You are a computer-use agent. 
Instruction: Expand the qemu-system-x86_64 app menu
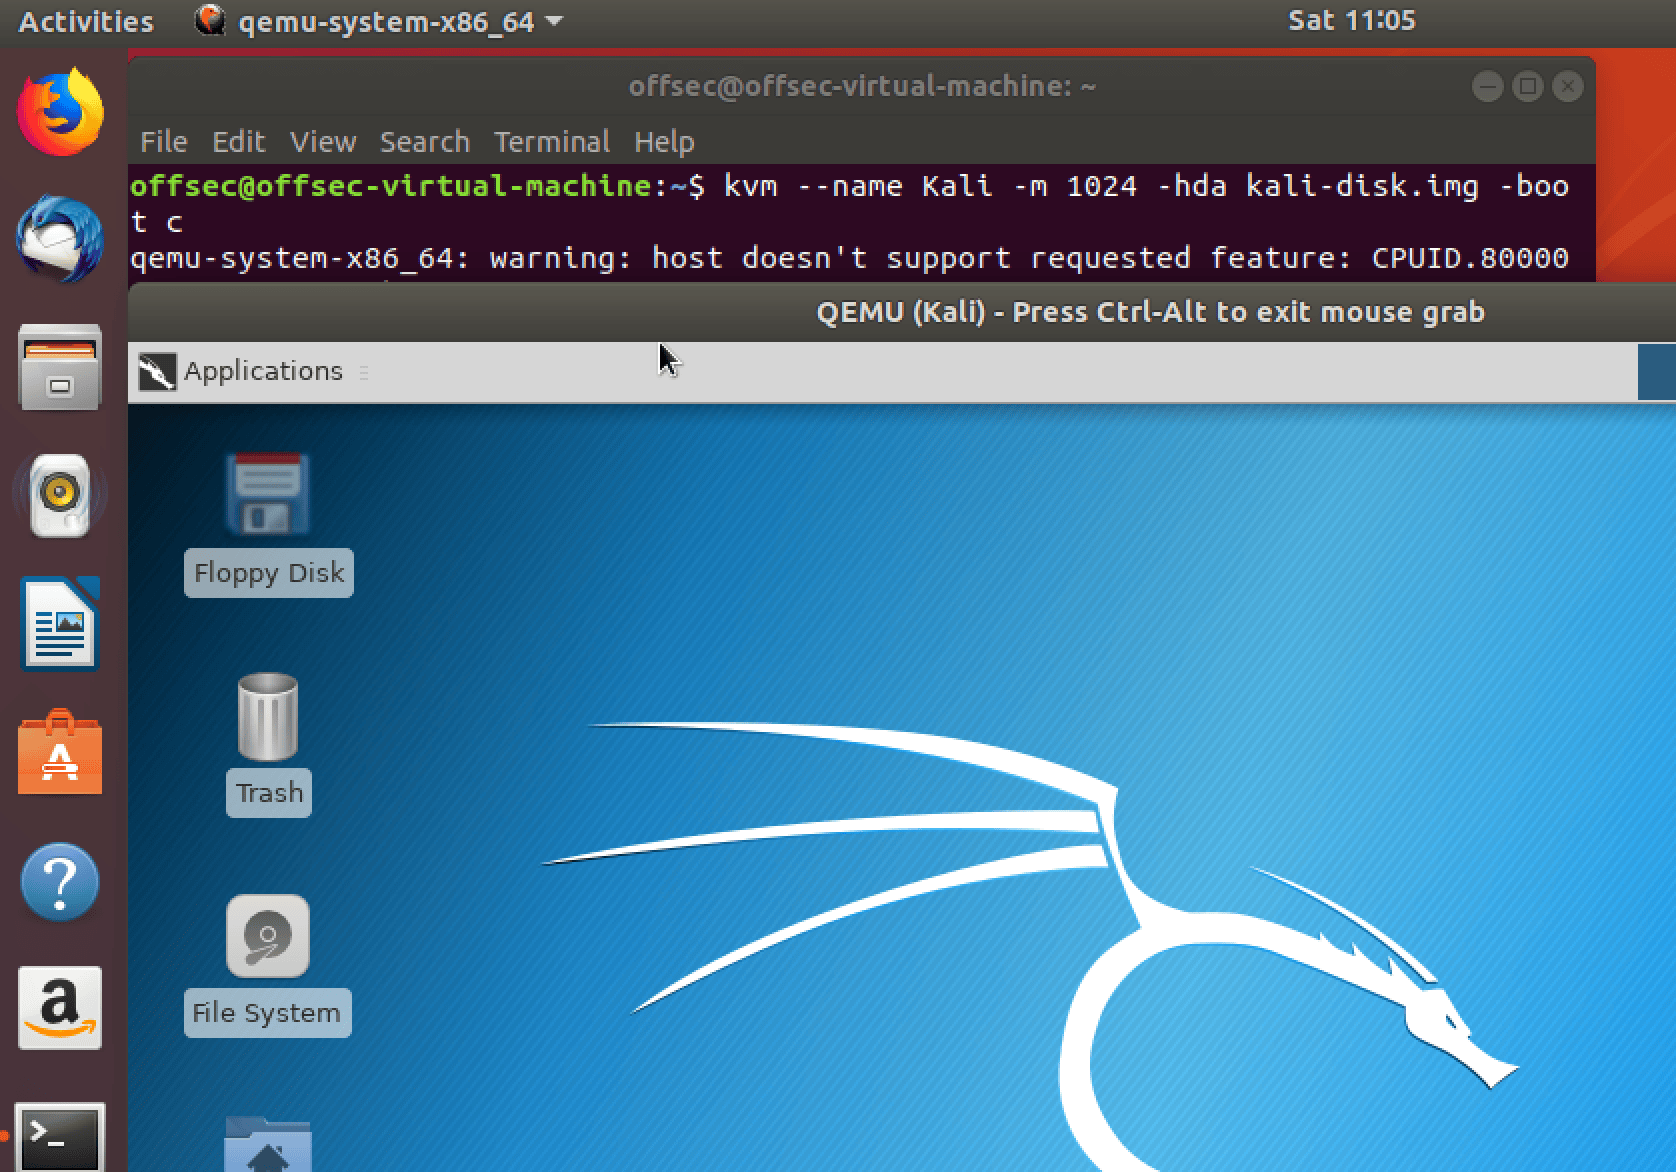tap(380, 21)
